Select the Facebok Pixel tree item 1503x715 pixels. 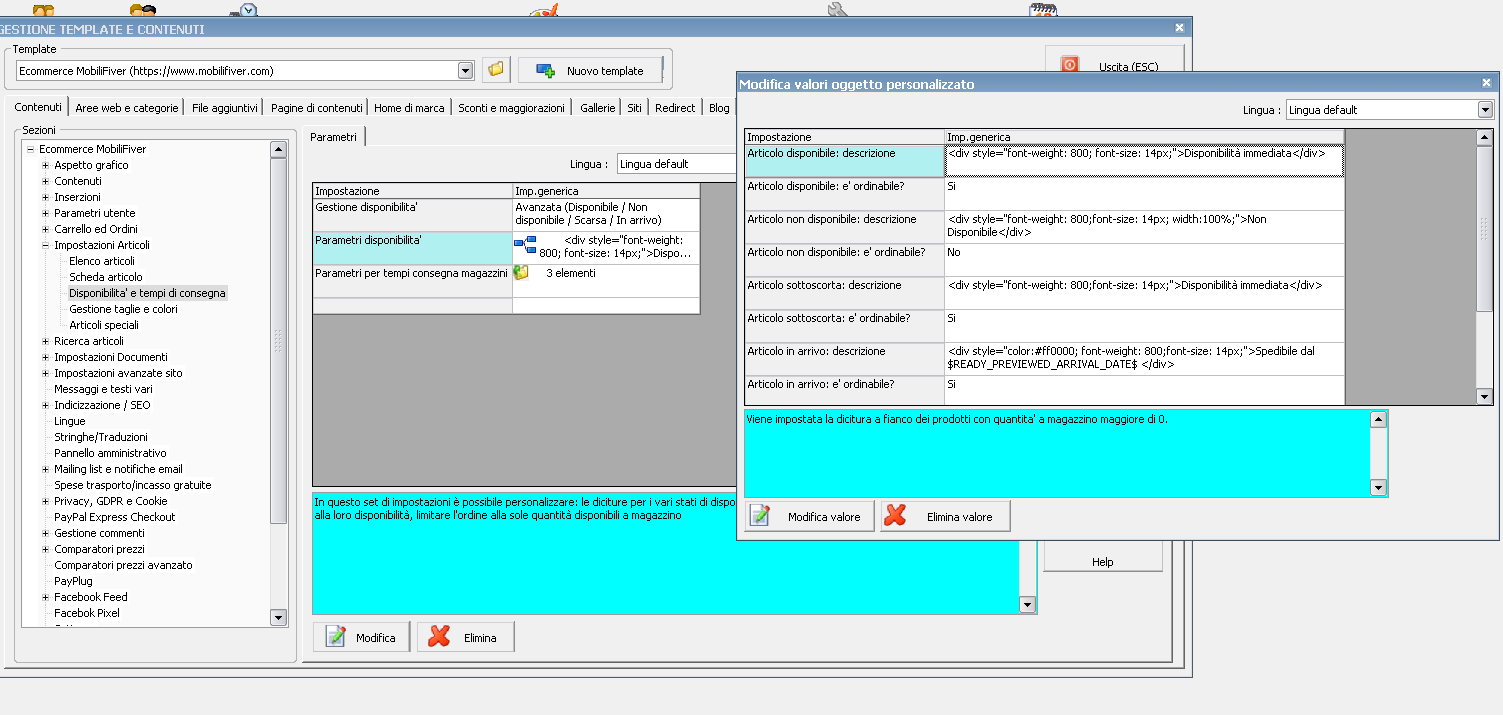click(87, 613)
